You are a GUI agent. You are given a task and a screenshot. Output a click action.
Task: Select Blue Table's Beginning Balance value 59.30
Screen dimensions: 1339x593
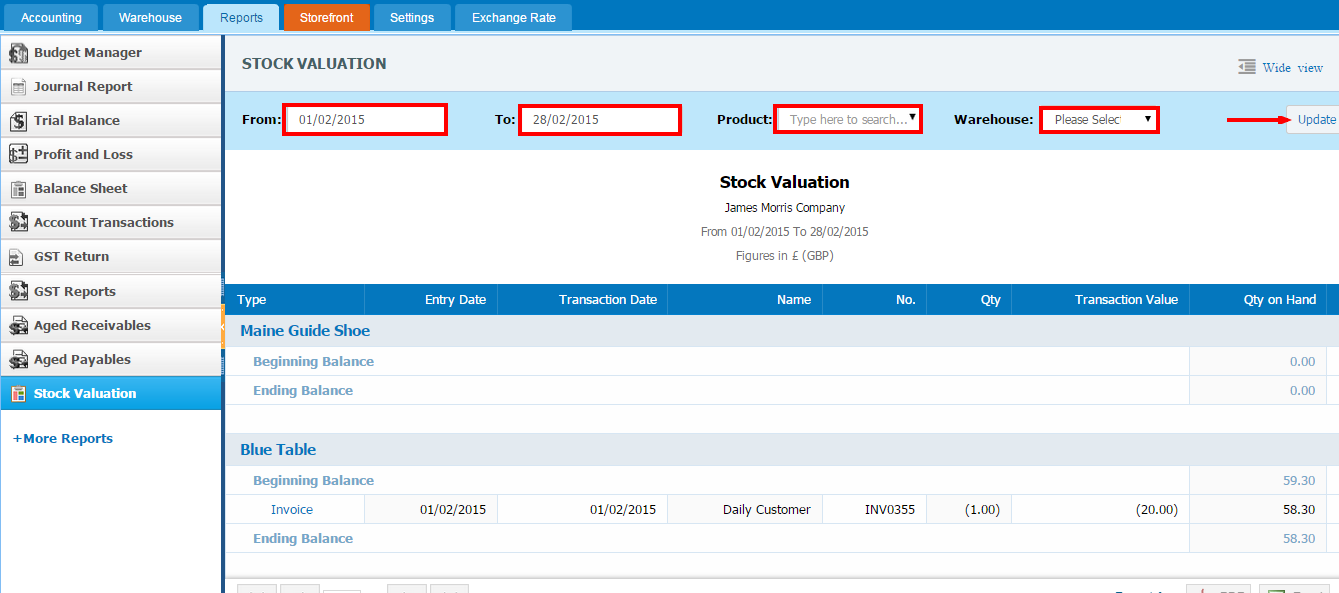[1299, 481]
